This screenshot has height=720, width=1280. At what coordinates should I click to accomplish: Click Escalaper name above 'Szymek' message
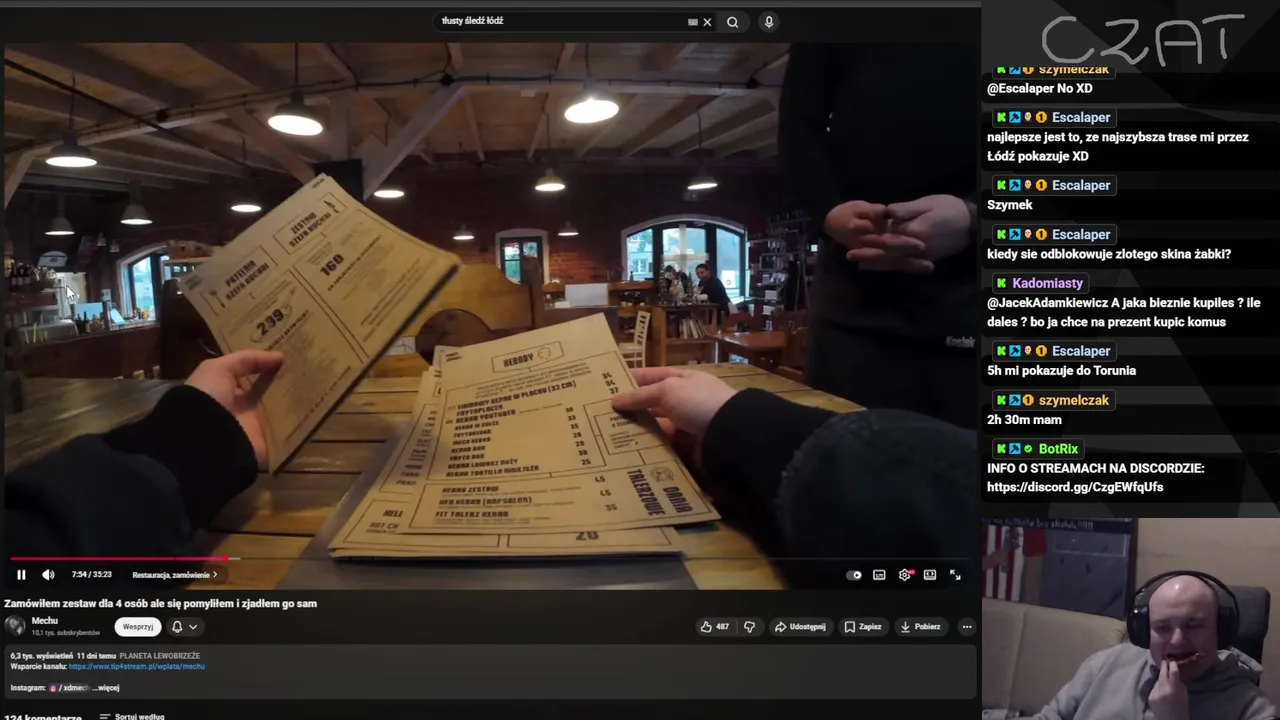[1081, 185]
